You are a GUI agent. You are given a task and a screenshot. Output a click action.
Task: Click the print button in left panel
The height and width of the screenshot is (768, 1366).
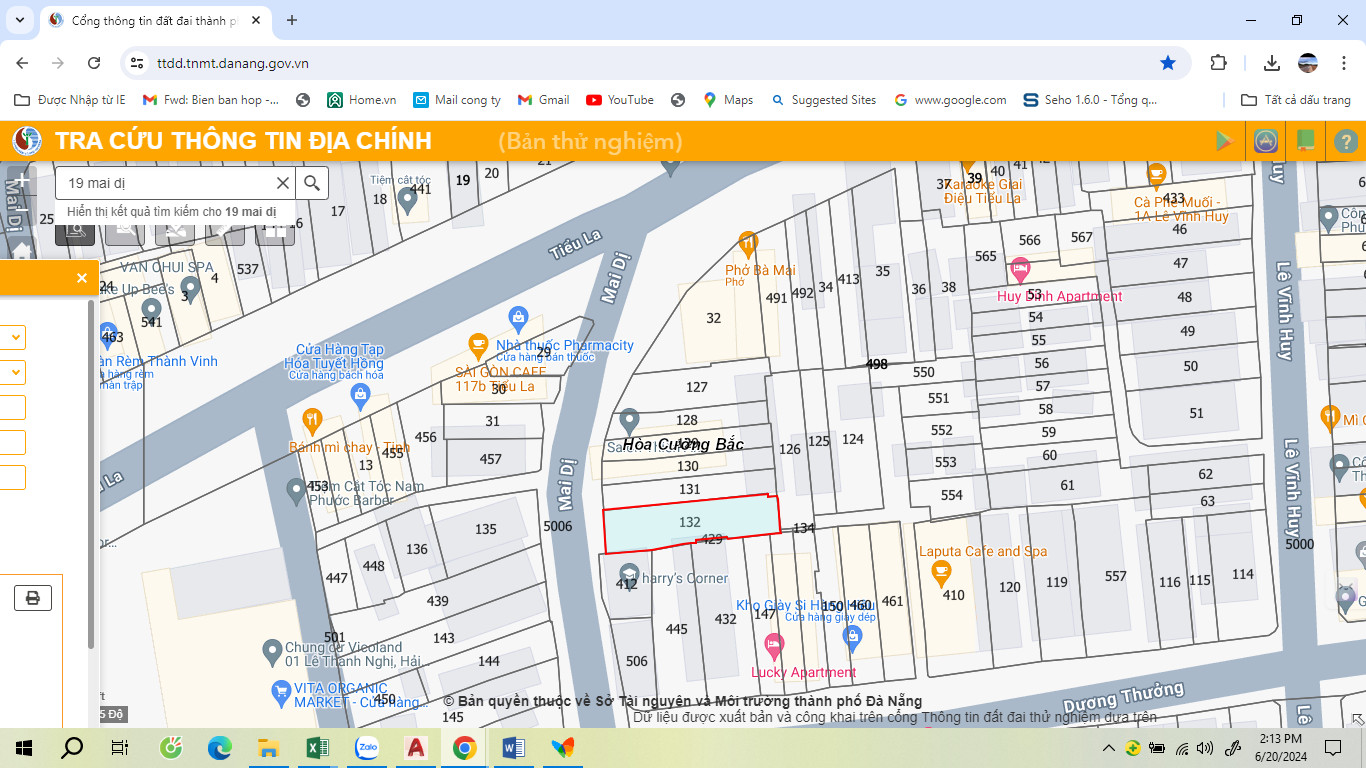pos(33,598)
